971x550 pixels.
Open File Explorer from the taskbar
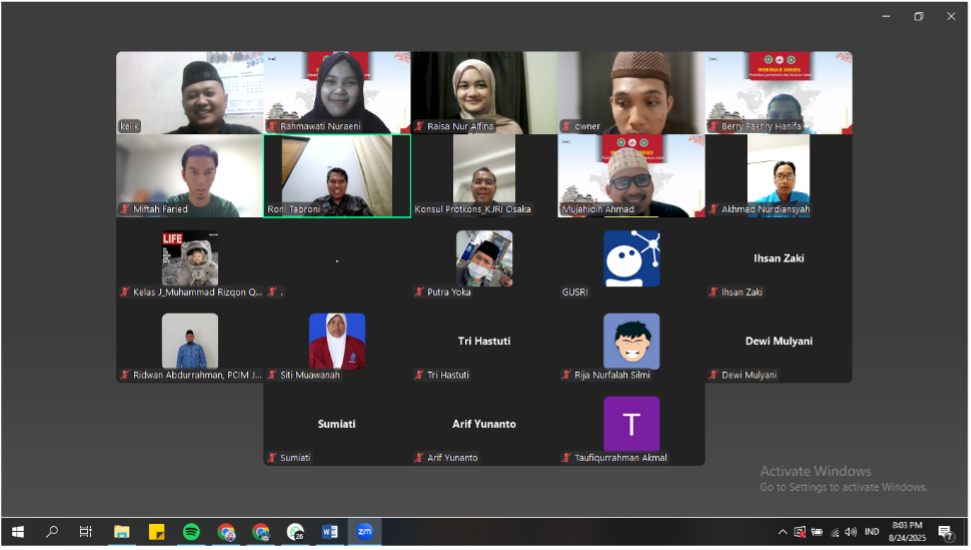click(x=122, y=532)
